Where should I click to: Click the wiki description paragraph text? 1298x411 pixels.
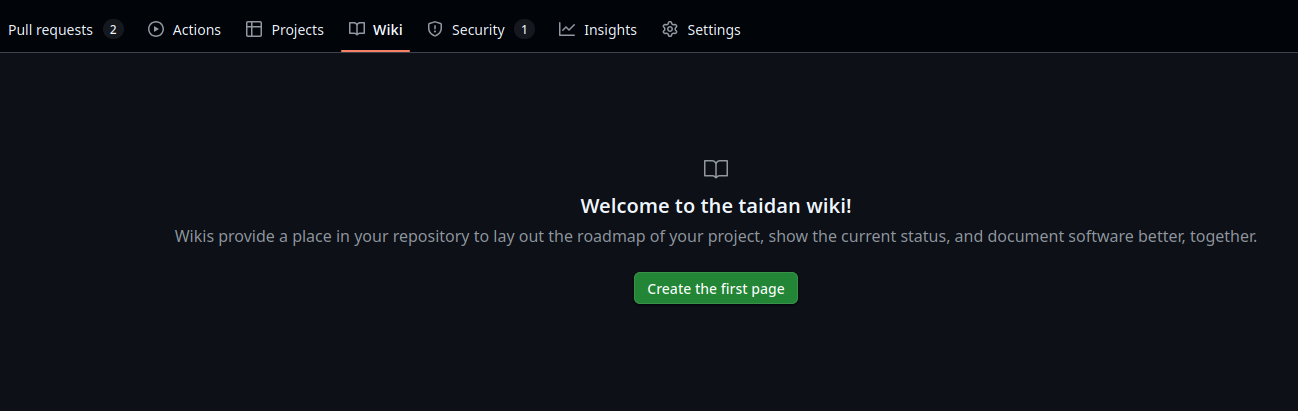click(716, 237)
